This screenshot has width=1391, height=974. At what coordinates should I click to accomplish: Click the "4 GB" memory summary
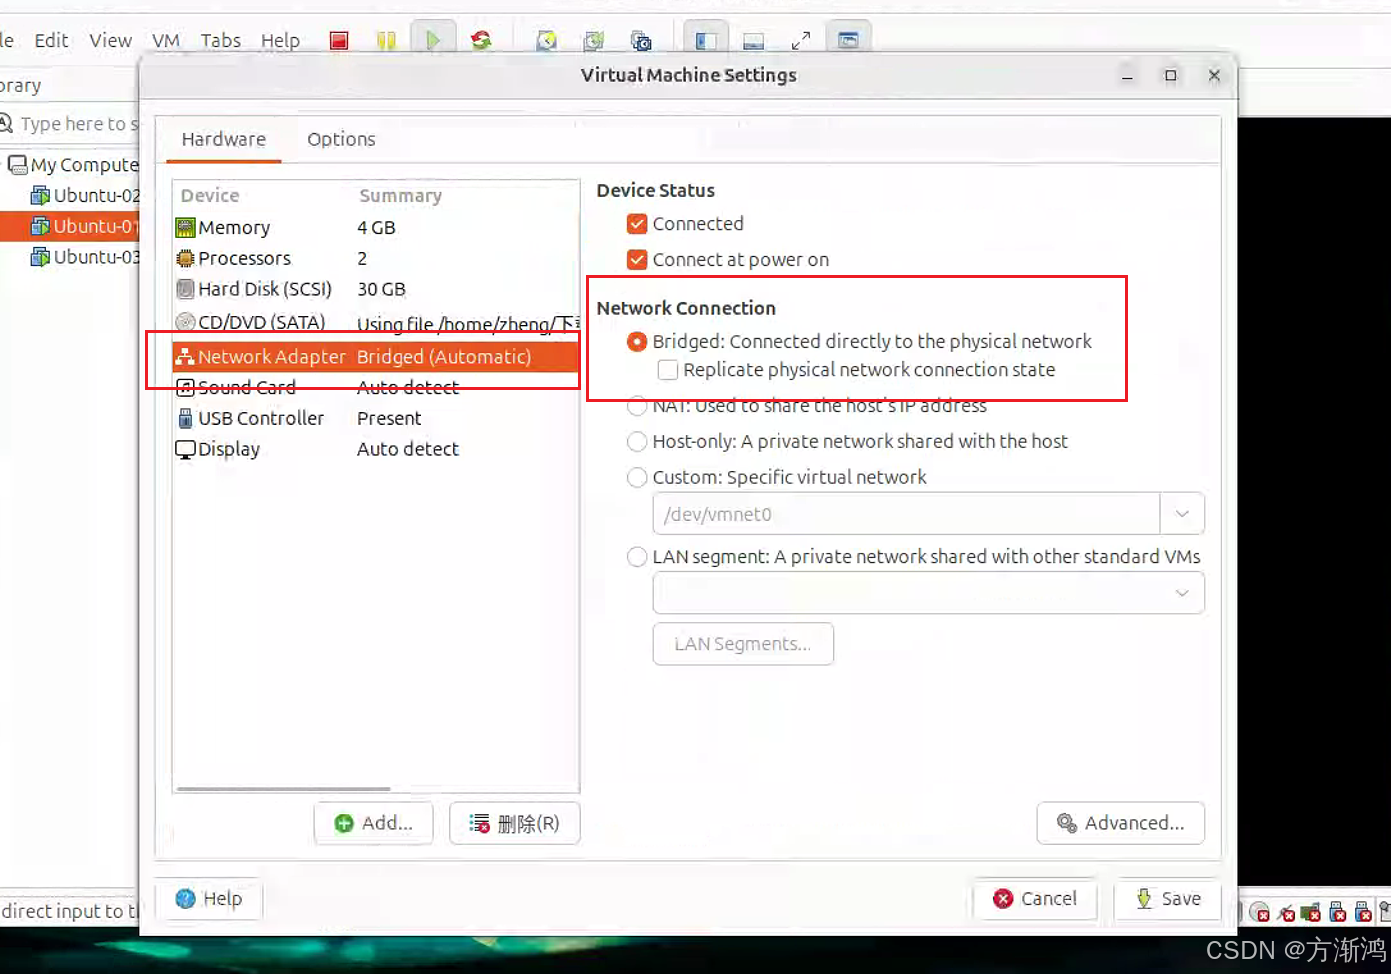pyautogui.click(x=376, y=228)
